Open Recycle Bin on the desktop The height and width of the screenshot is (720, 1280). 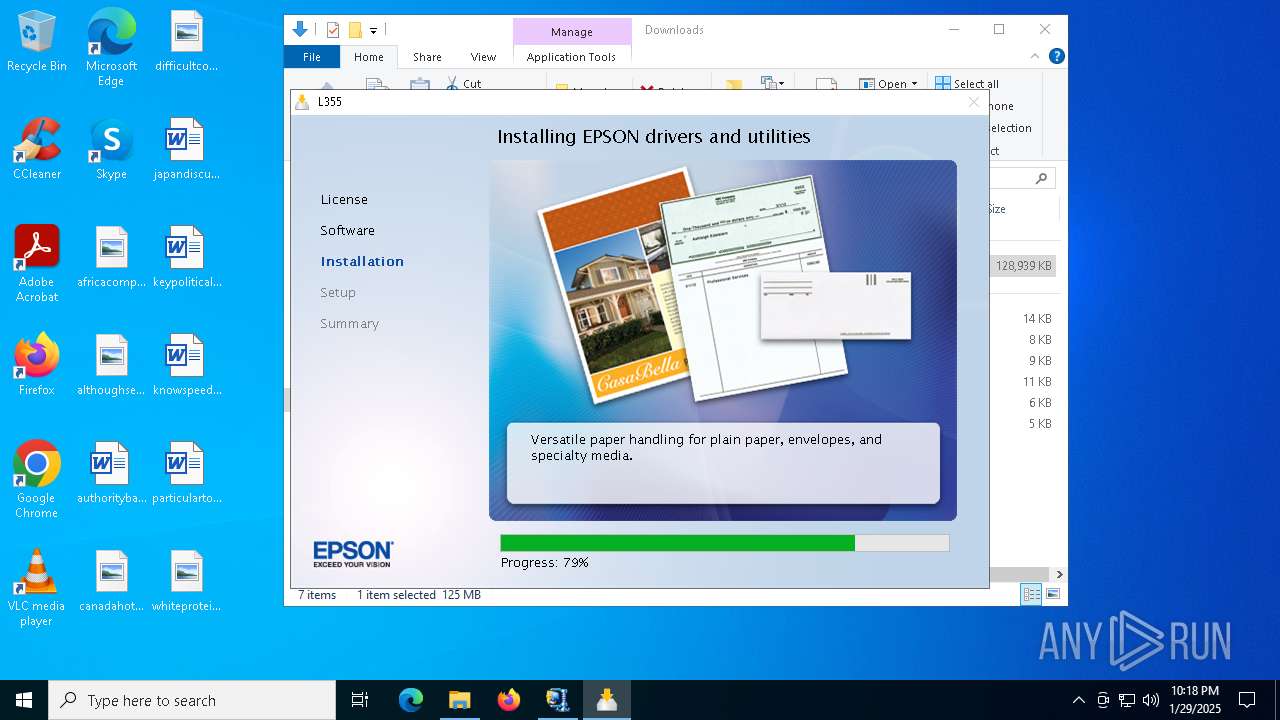(37, 42)
